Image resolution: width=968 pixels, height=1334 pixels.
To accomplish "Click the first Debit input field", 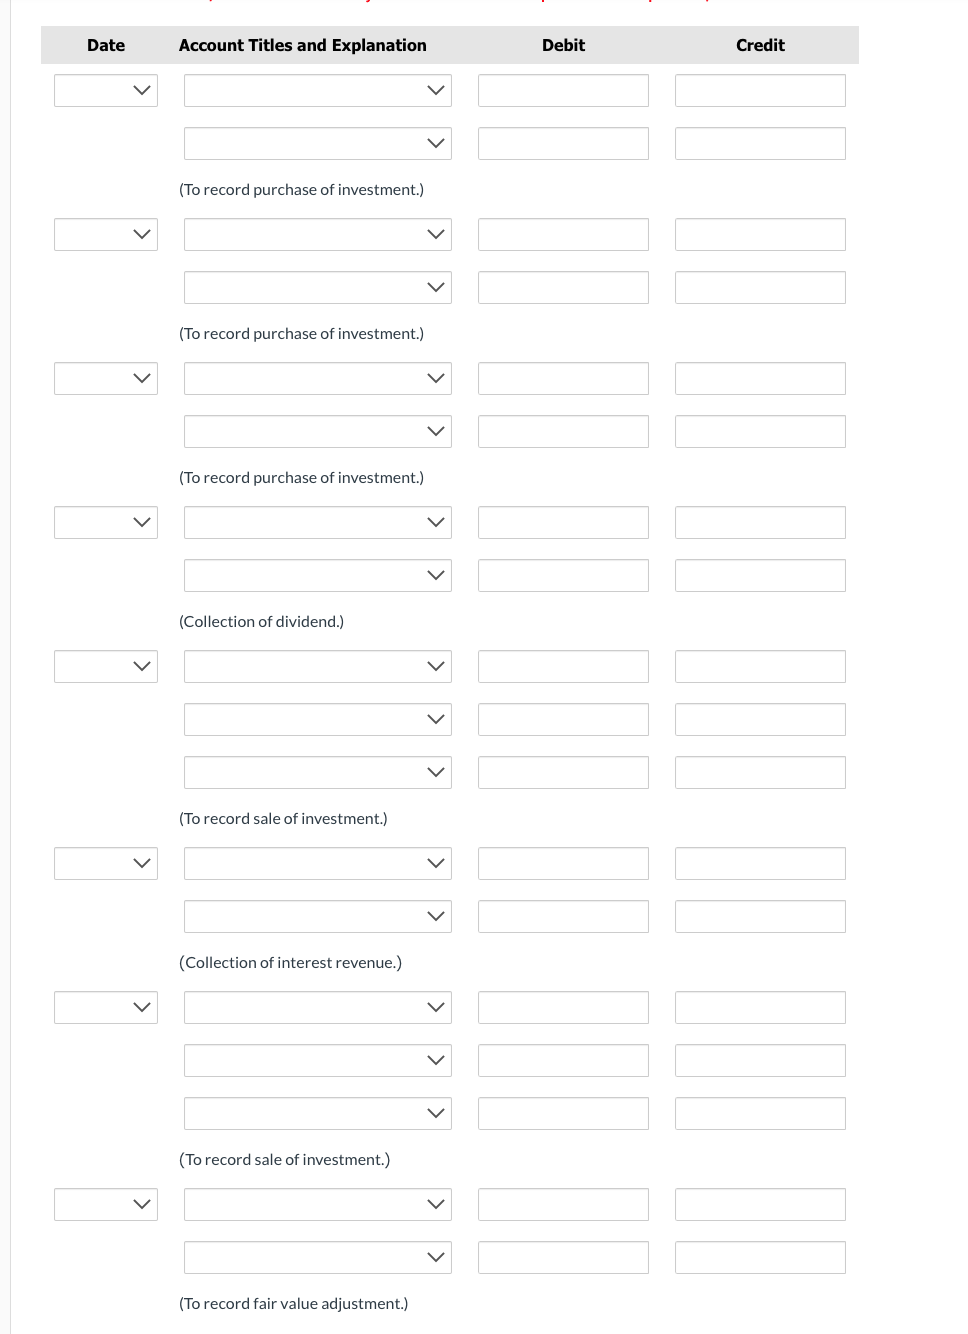I will (x=563, y=90).
